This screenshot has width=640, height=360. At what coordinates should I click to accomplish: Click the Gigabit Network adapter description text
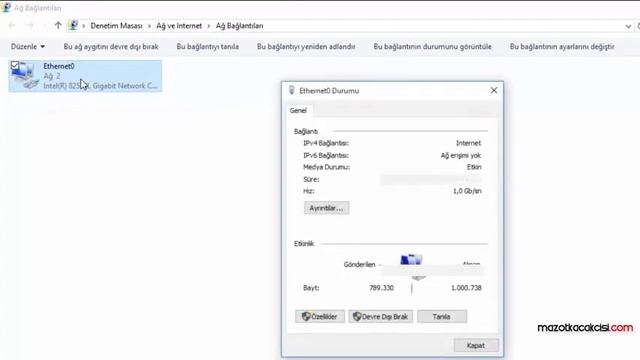coord(100,86)
